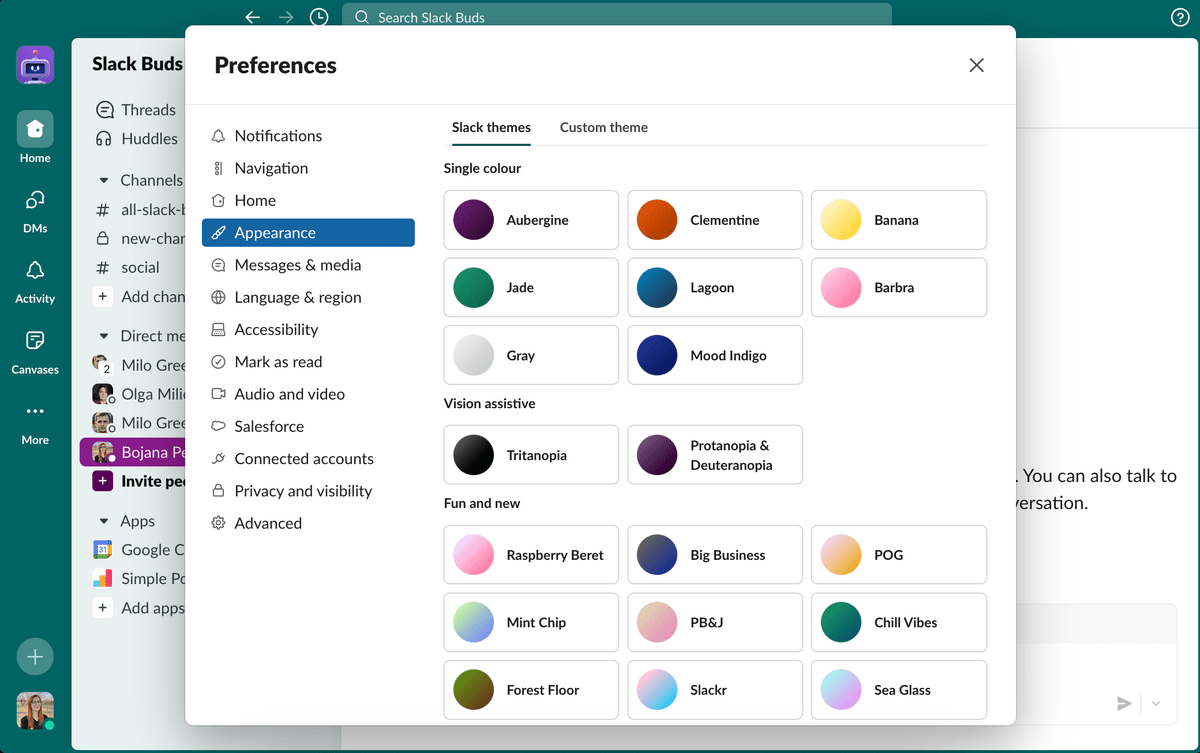Switch to the Custom theme tab
This screenshot has height=753, width=1200.
point(603,127)
